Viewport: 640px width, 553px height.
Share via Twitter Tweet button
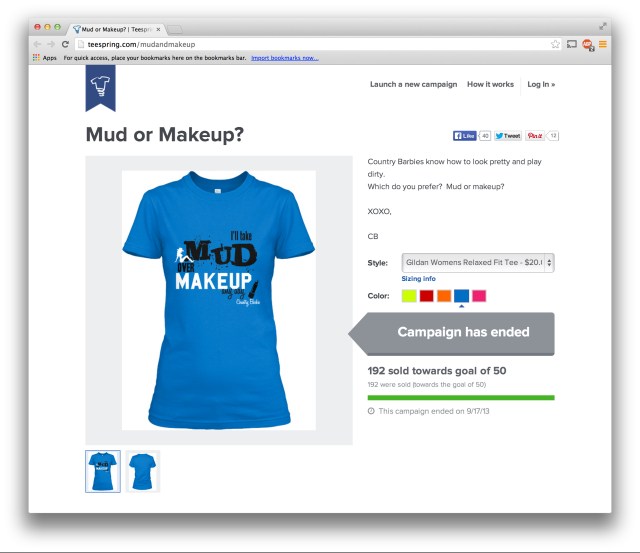[508, 136]
